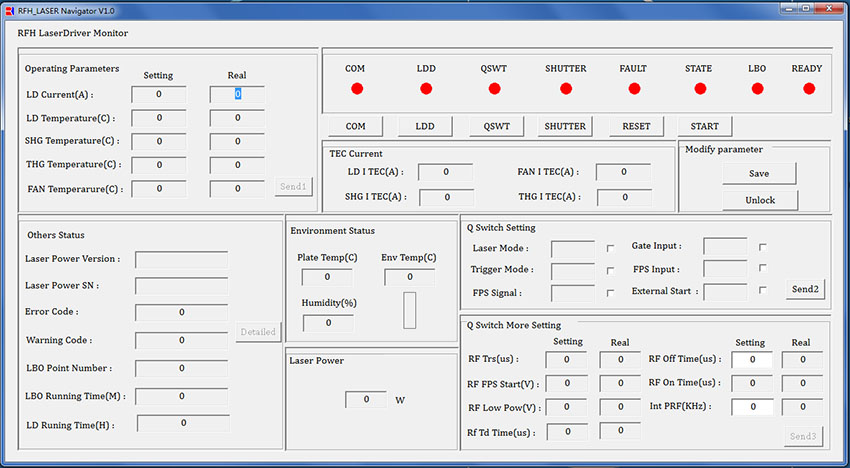850x468 pixels.
Task: Click the vertical Env Temp level gauge
Action: [410, 310]
